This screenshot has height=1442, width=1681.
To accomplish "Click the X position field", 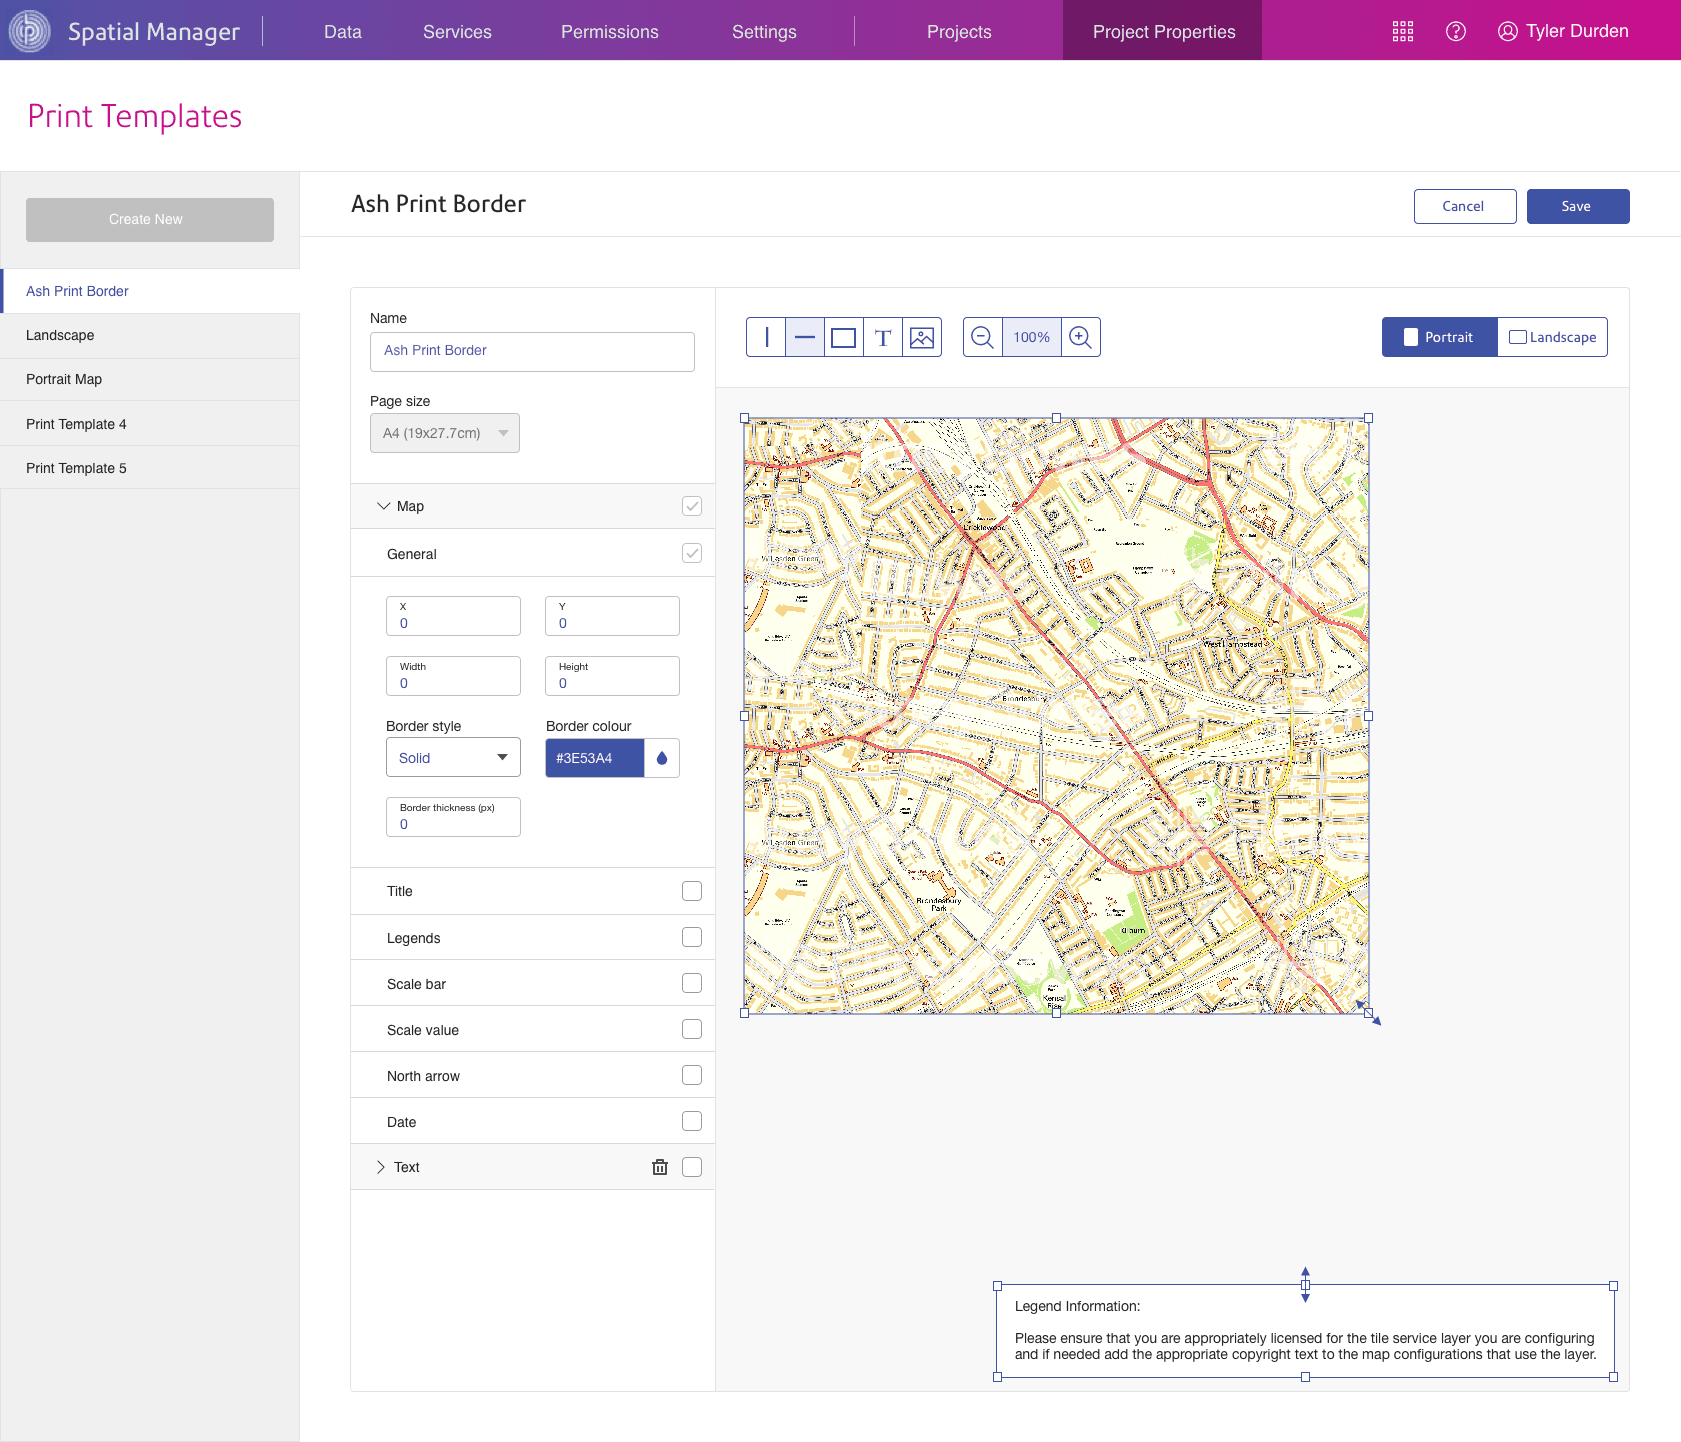I will point(453,616).
